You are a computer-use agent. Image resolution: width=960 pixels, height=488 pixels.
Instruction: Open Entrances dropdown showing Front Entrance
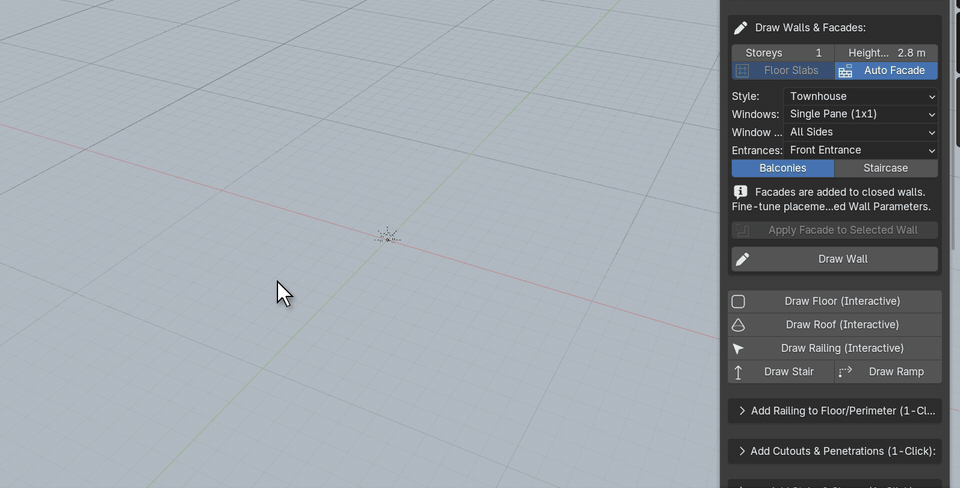pyautogui.click(x=861, y=150)
